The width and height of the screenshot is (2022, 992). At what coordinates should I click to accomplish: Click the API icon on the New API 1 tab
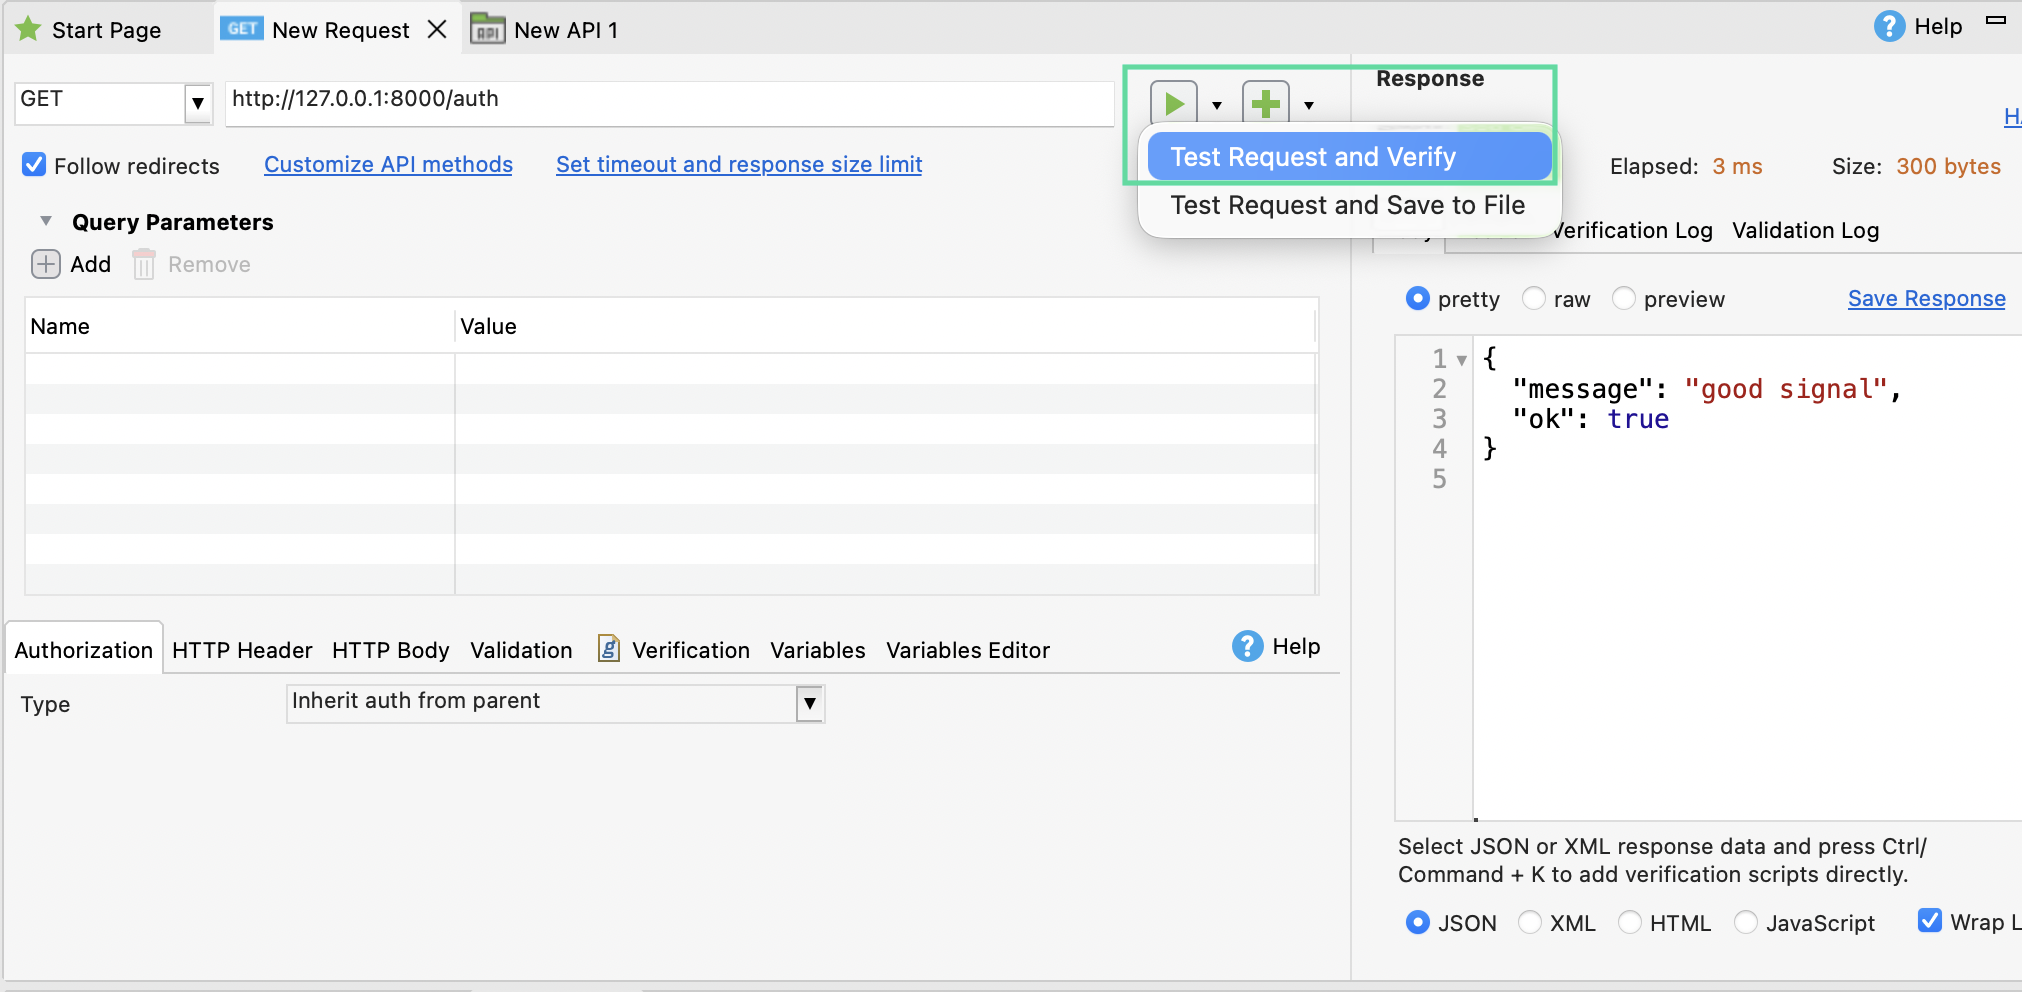[x=487, y=30]
